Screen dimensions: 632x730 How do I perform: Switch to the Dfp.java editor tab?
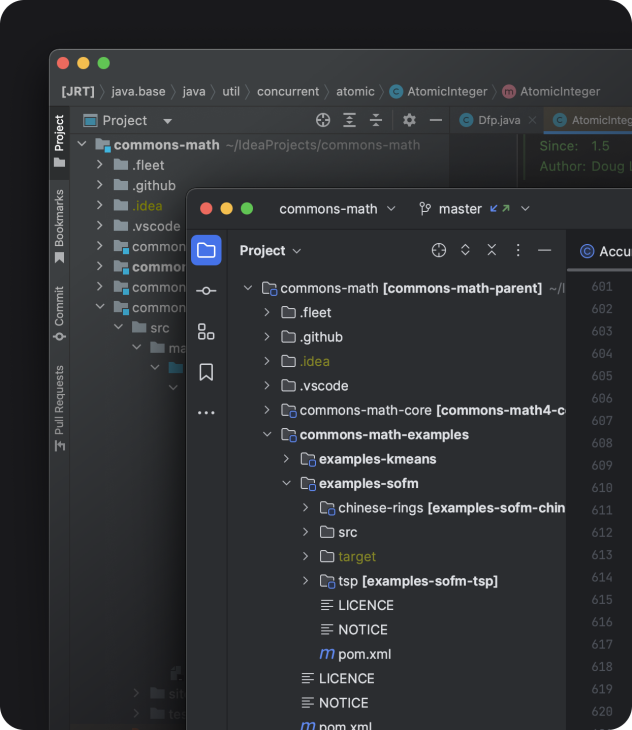coord(492,120)
